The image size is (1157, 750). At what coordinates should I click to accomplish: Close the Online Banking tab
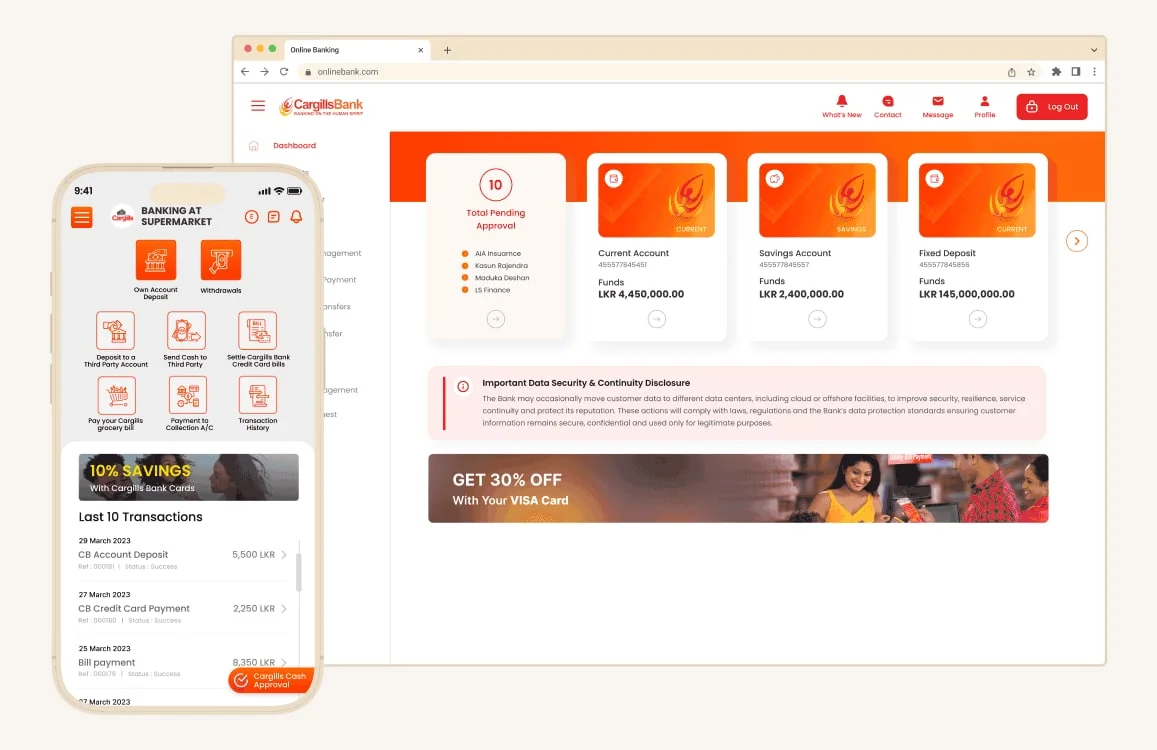click(x=421, y=50)
